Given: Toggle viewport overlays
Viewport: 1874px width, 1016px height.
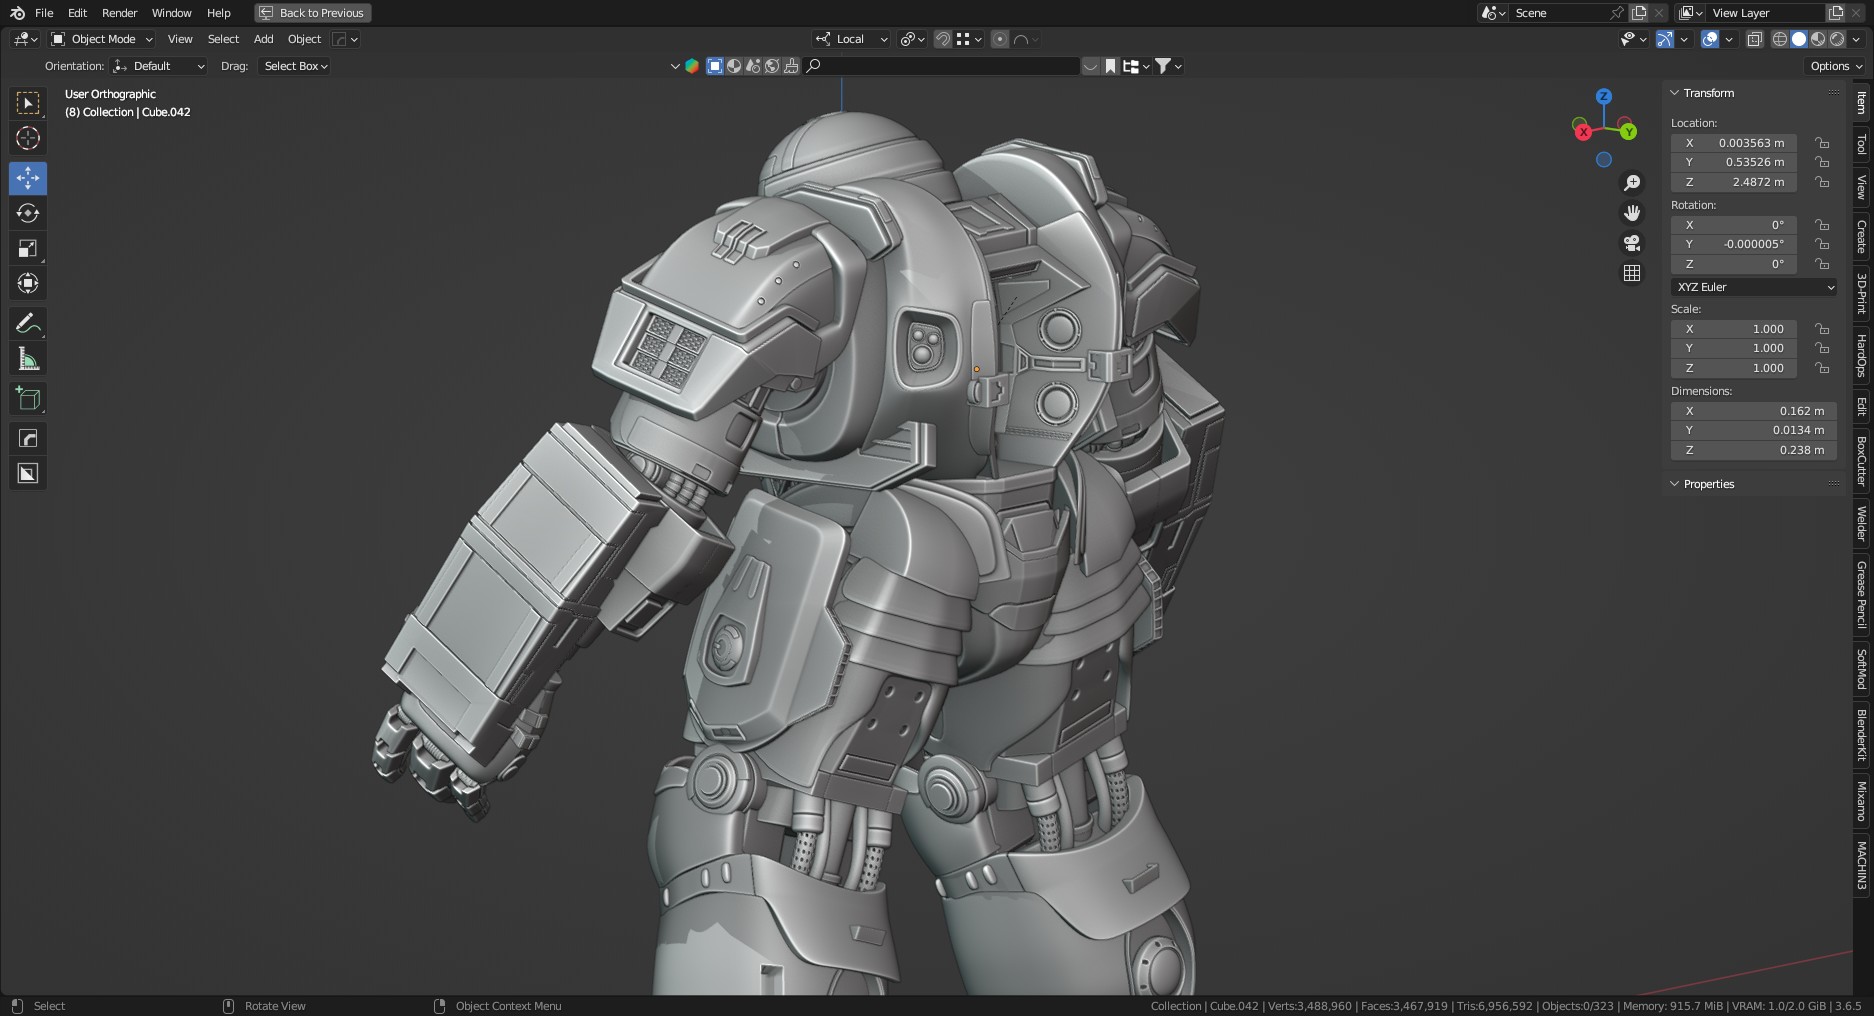Looking at the screenshot, I should [x=1710, y=39].
